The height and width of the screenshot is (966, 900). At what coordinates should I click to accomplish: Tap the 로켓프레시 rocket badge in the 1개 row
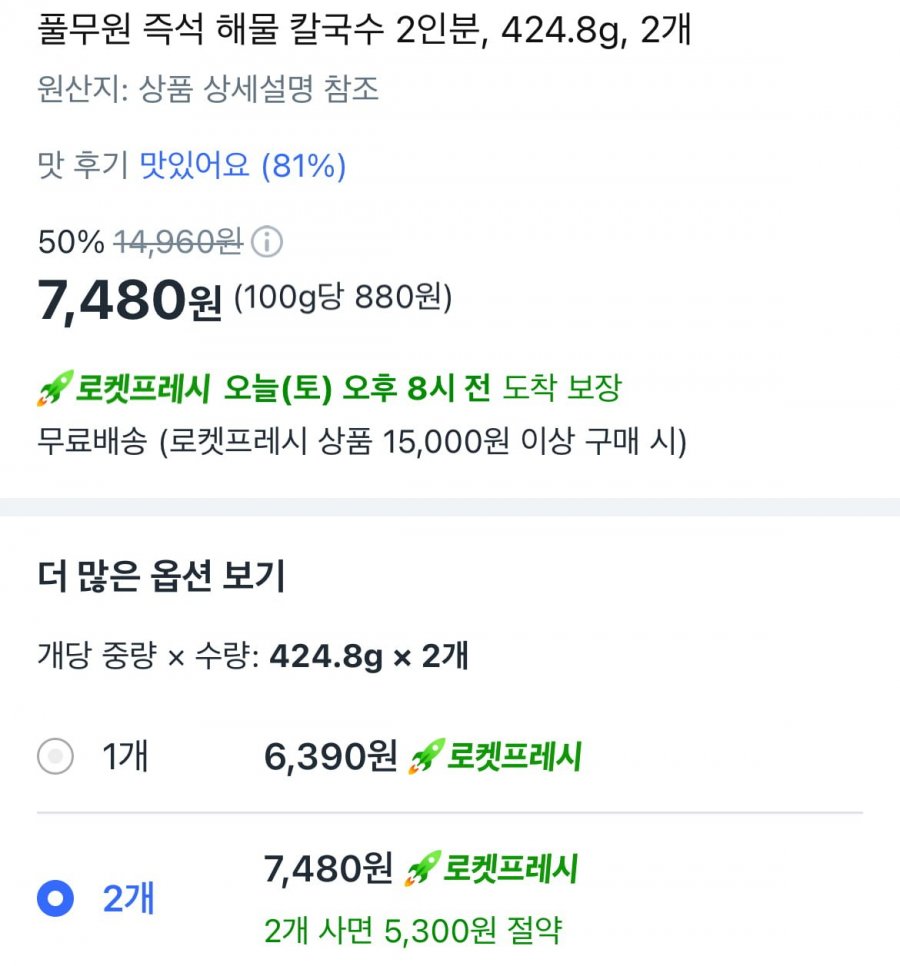(x=495, y=757)
